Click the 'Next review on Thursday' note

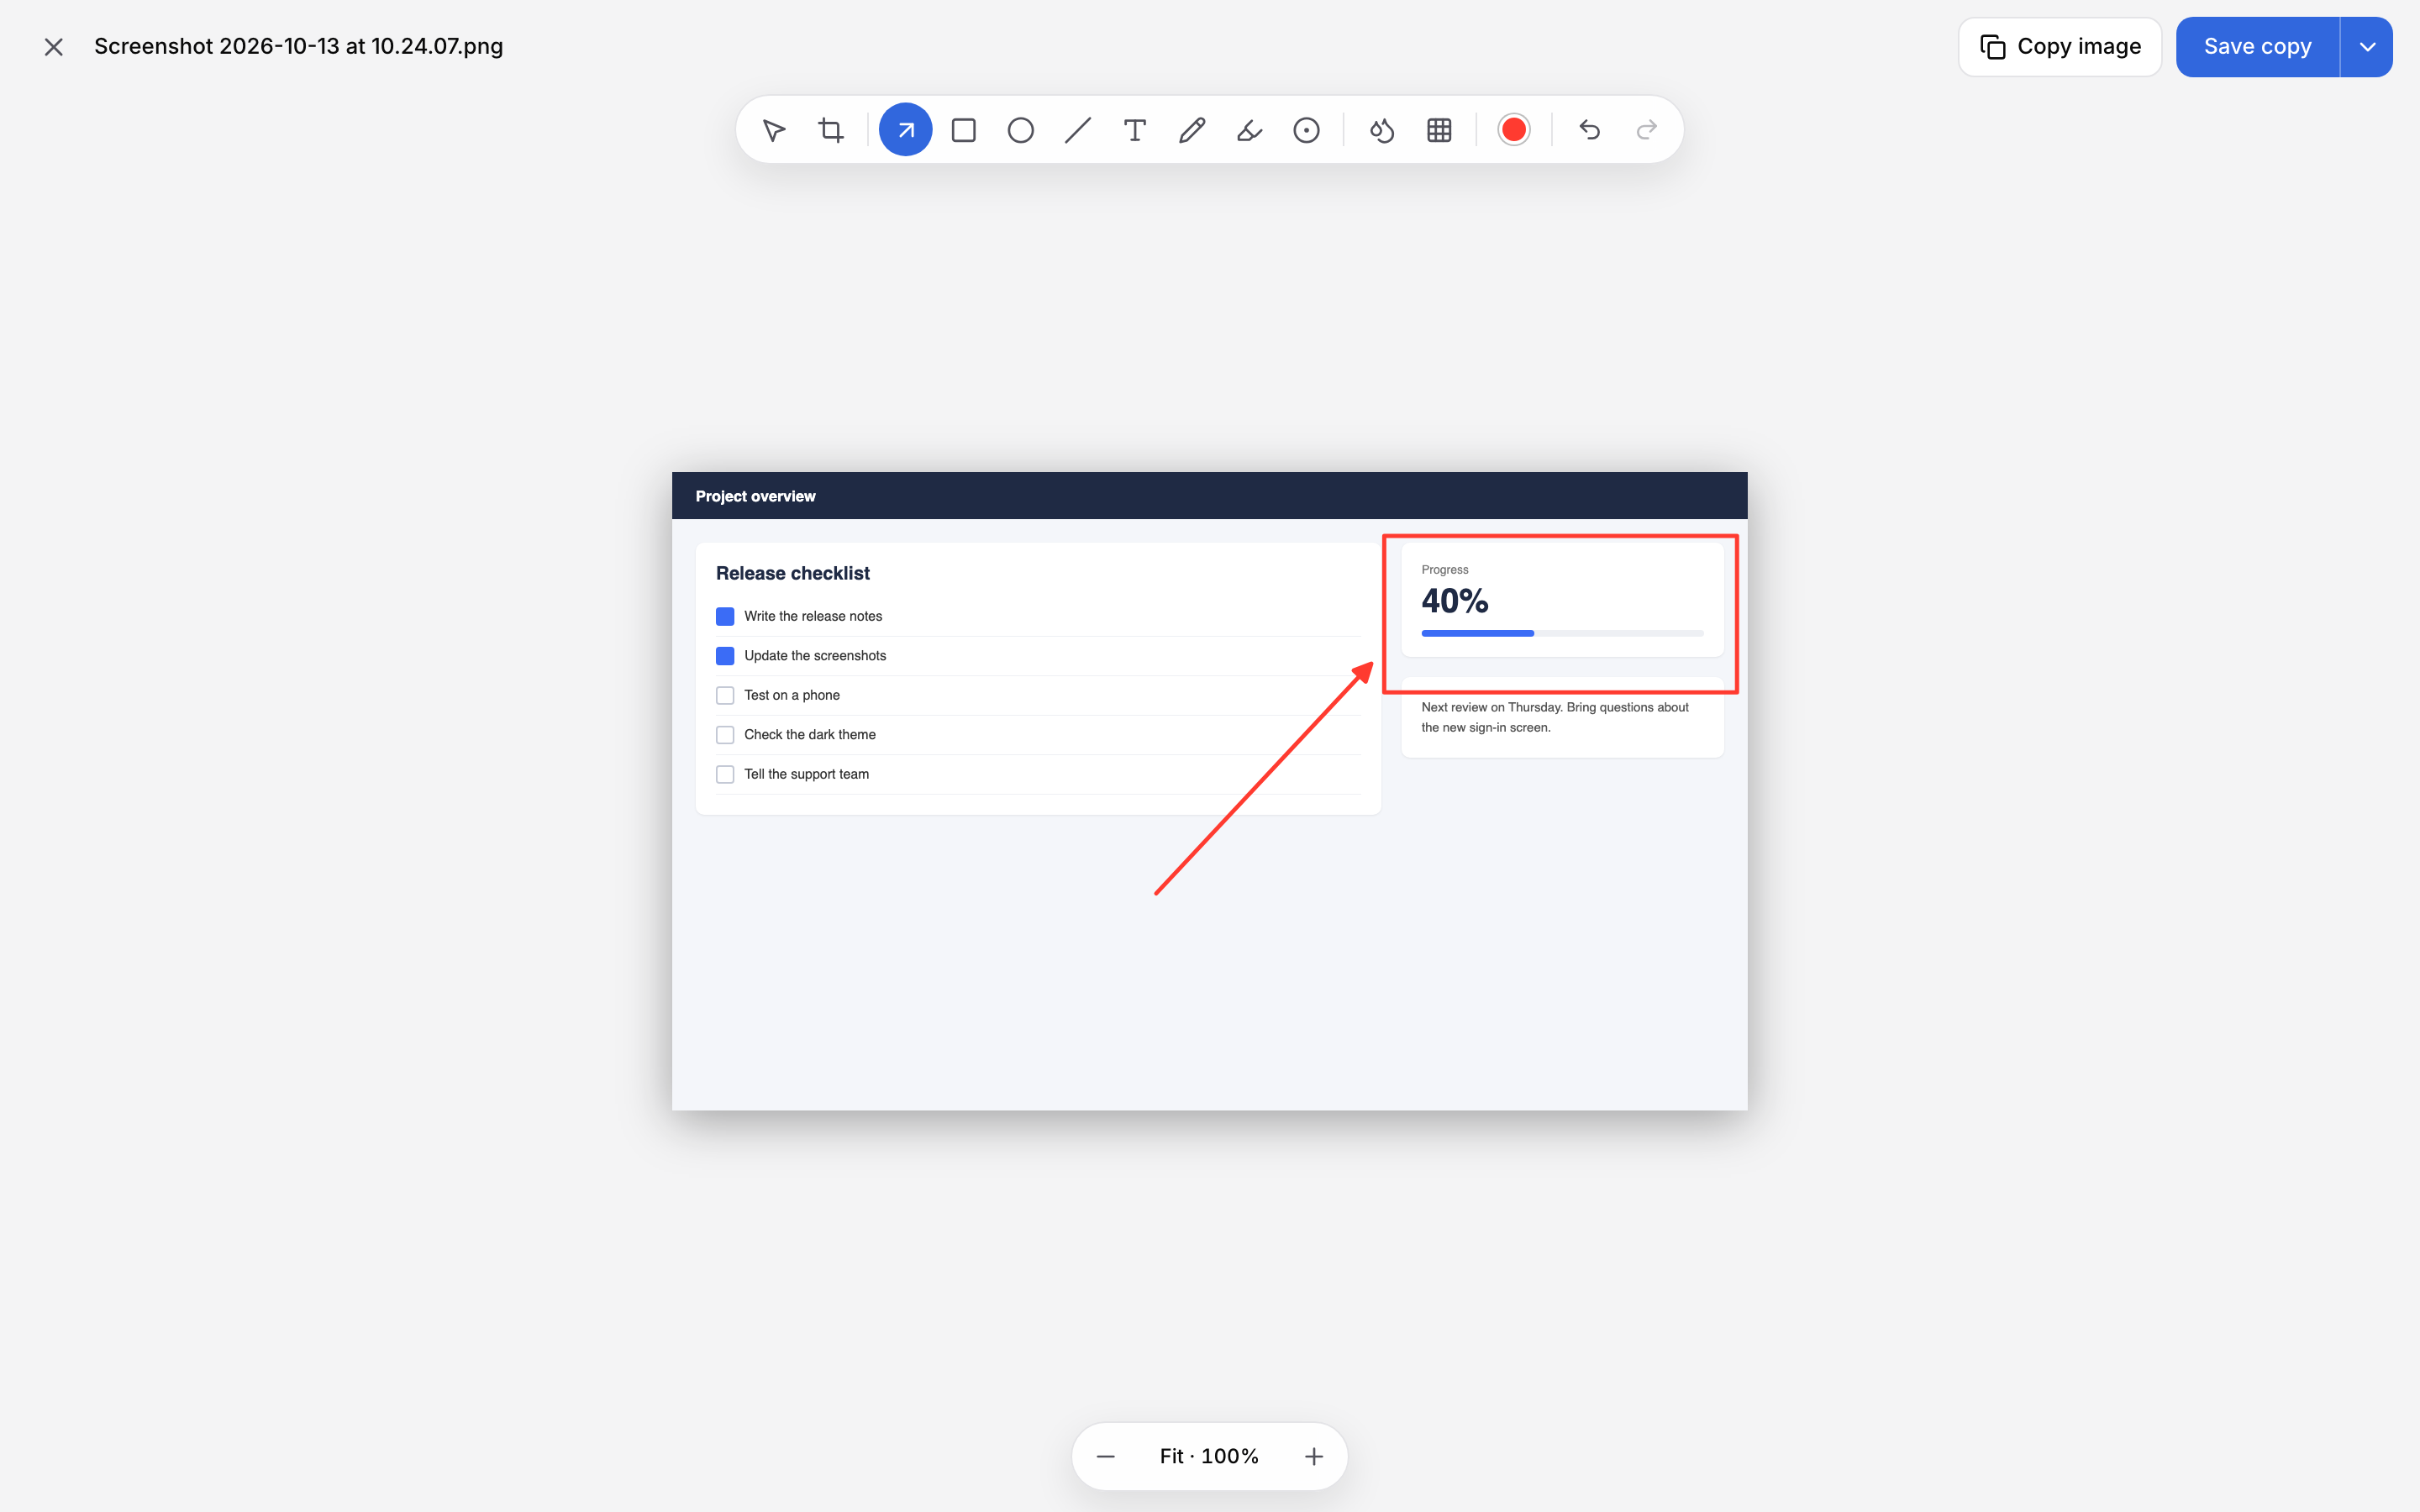click(x=1555, y=717)
